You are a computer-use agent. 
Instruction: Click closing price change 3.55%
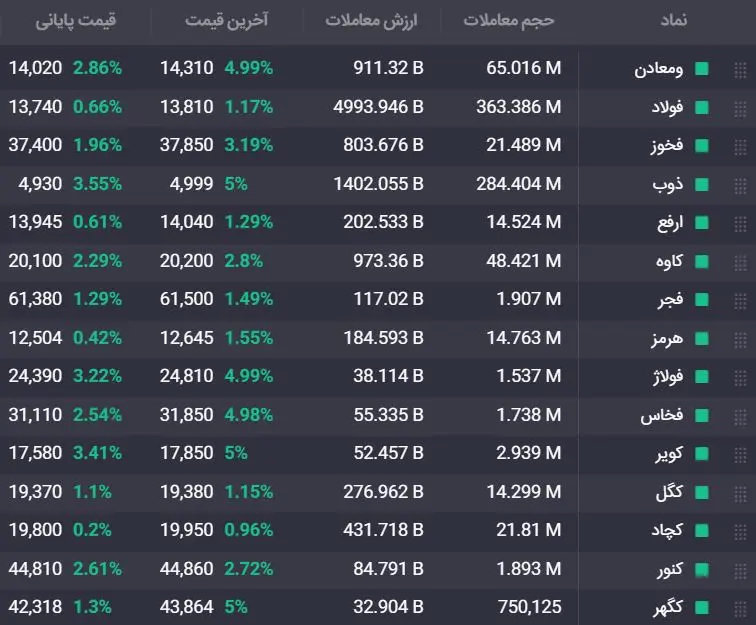[x=97, y=184]
